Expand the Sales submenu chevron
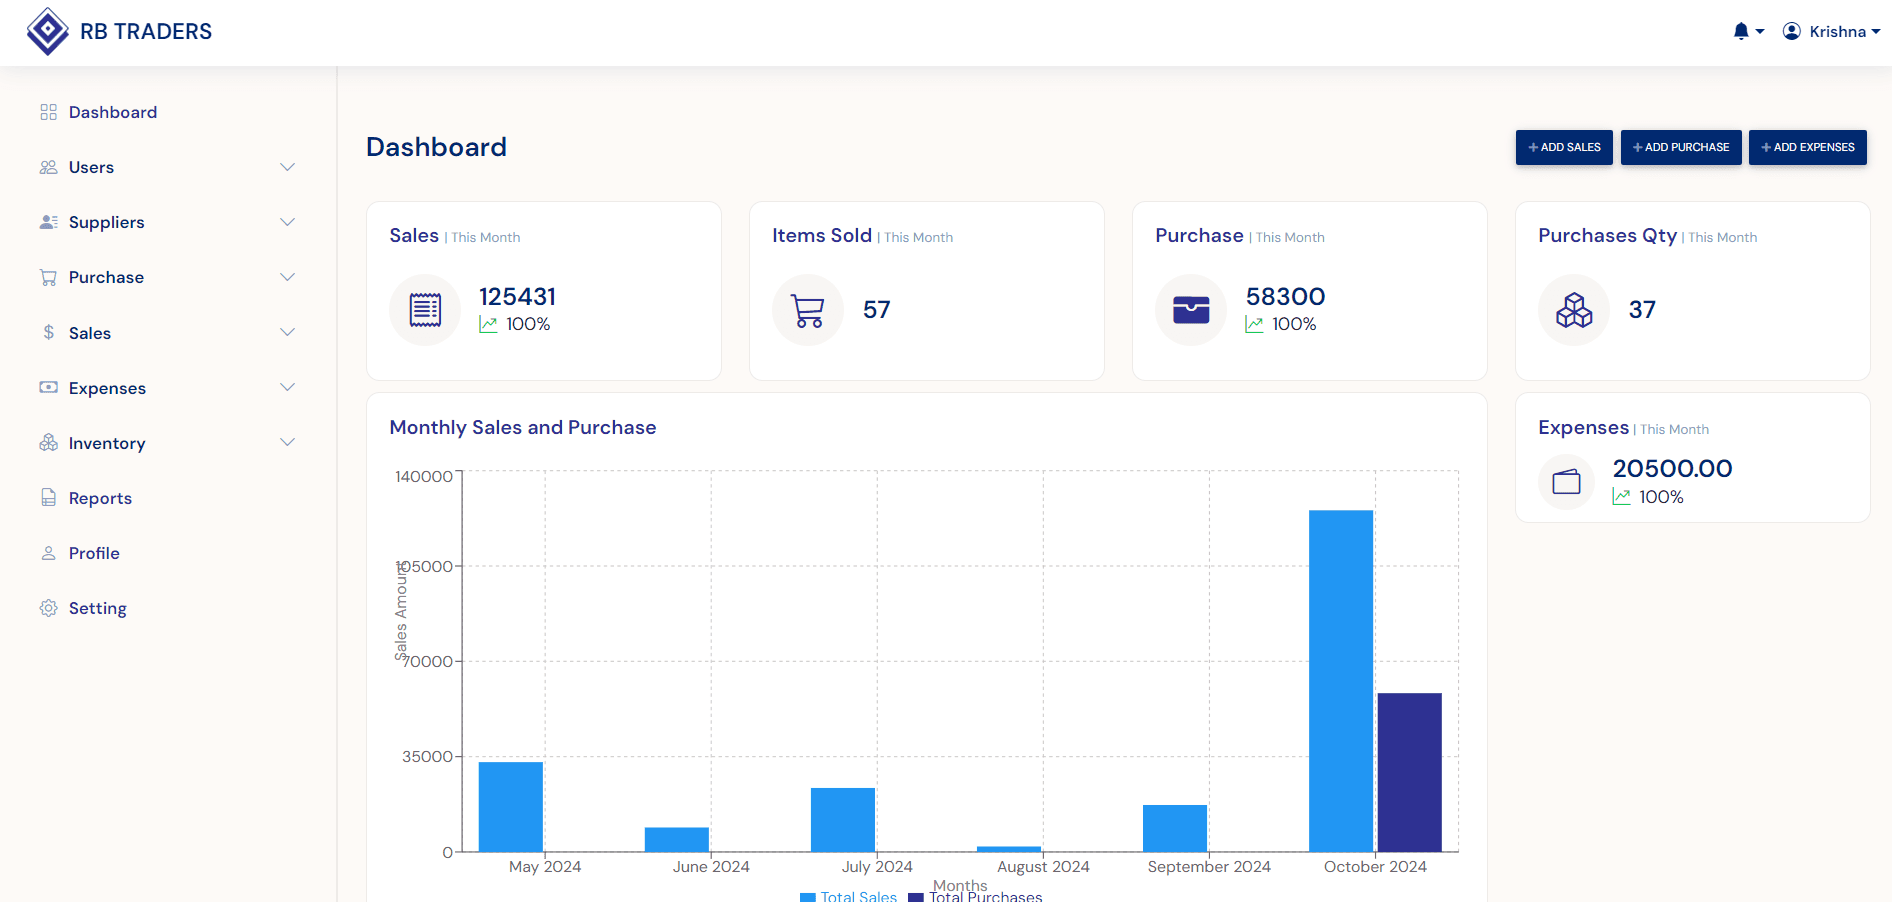Image resolution: width=1892 pixels, height=902 pixels. [288, 332]
